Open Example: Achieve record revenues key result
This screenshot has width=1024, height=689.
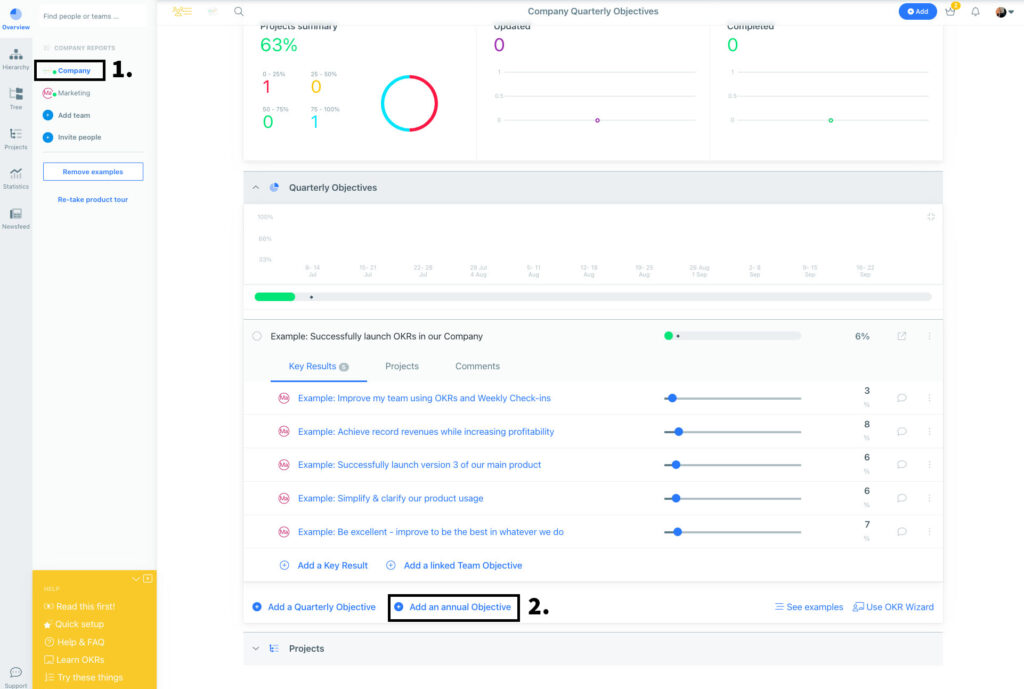click(426, 432)
